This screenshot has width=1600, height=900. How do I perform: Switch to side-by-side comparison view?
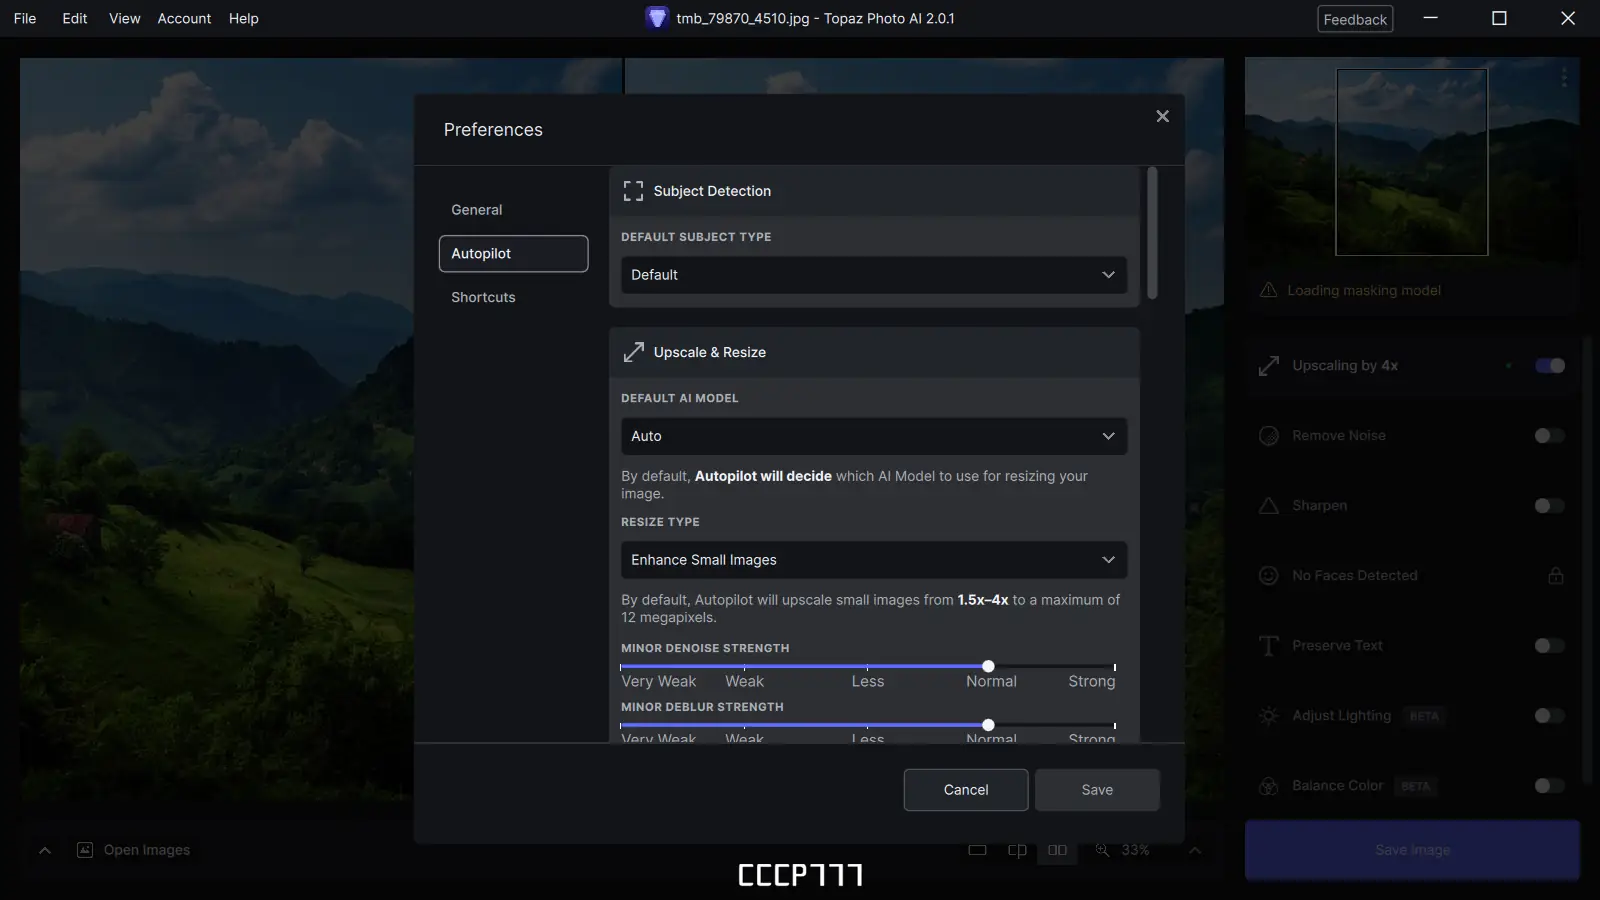pyautogui.click(x=1057, y=850)
